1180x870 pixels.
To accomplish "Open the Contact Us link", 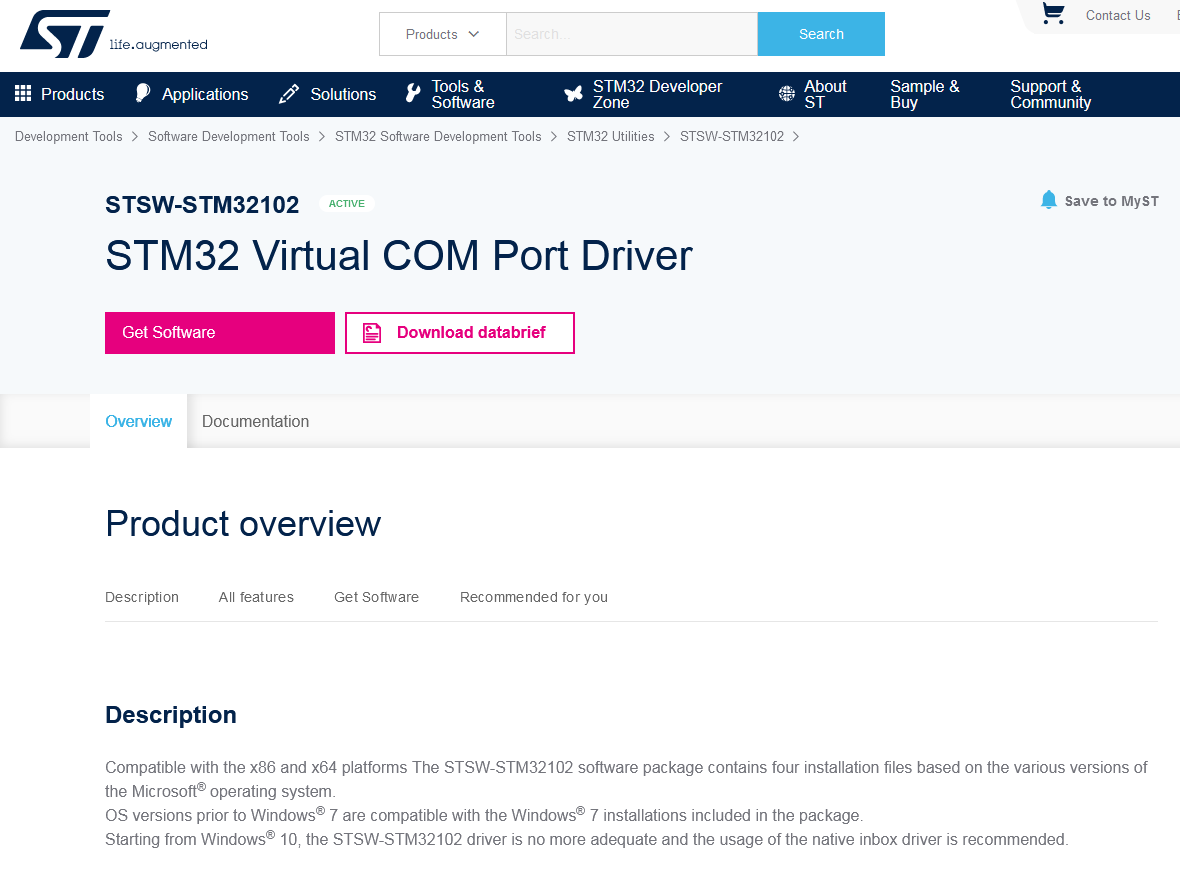I will tap(1118, 15).
